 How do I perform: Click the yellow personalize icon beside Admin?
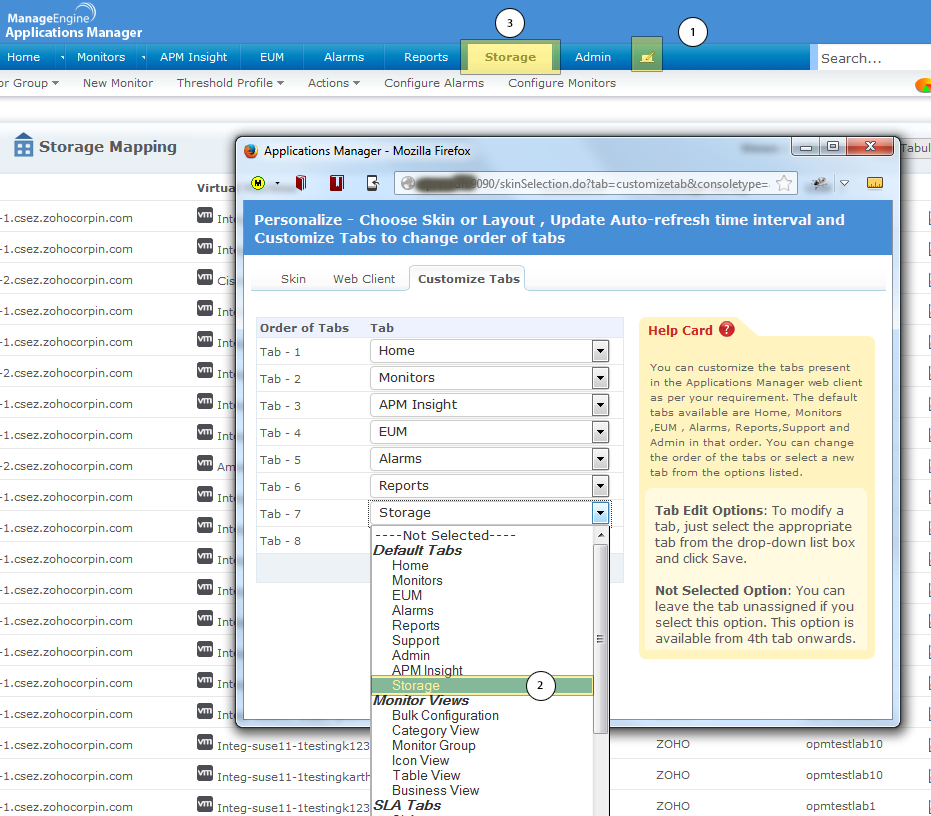pyautogui.click(x=647, y=56)
